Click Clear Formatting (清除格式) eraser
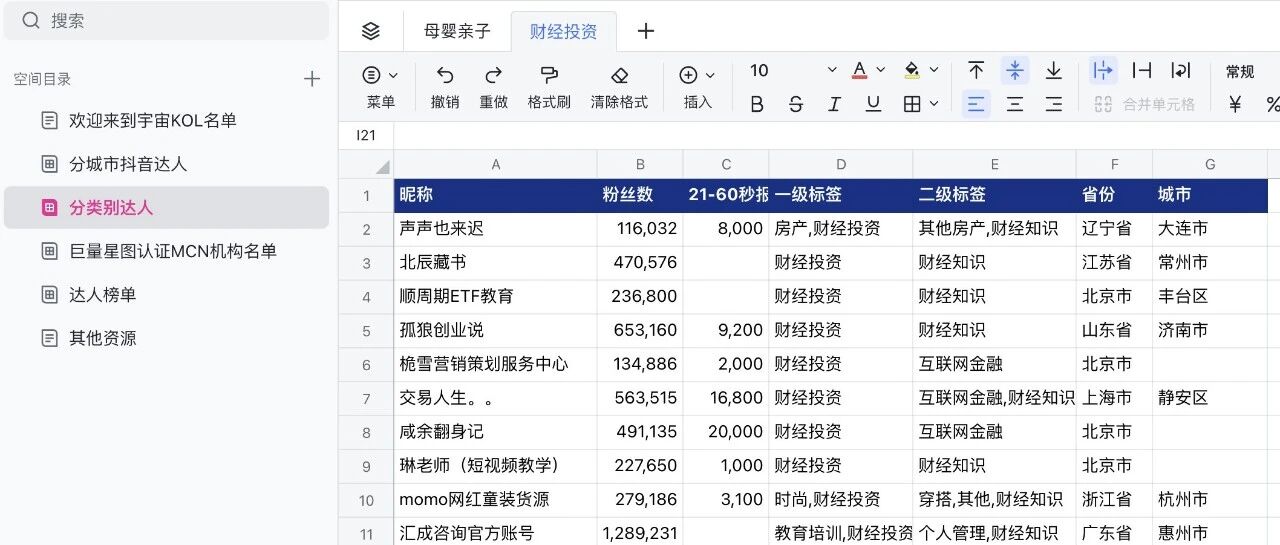Viewport: 1280px width, 545px height. [x=619, y=75]
